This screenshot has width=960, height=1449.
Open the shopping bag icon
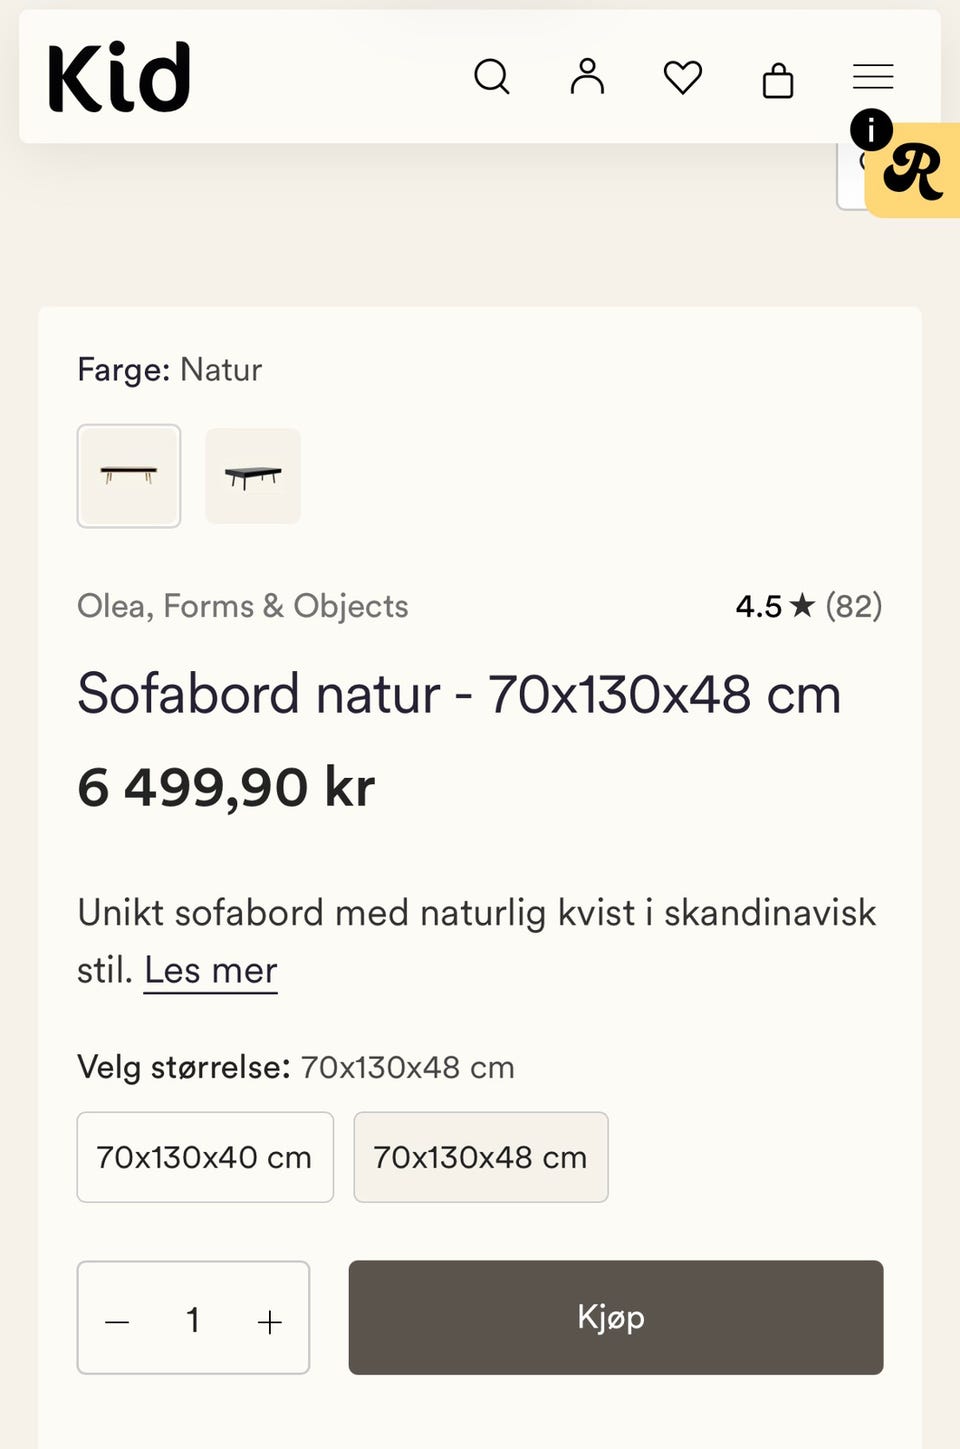pos(778,79)
